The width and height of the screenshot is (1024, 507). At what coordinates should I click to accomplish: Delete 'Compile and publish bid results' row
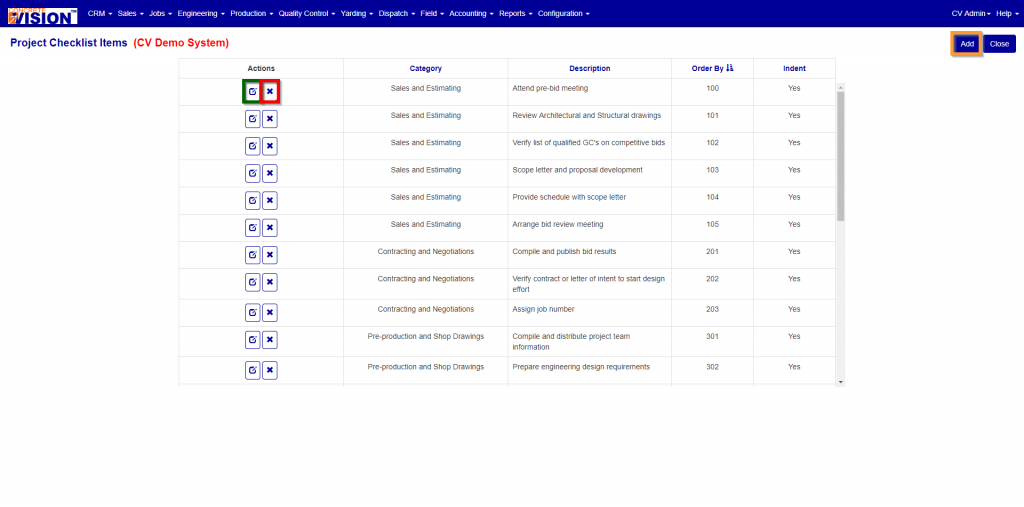tap(270, 255)
